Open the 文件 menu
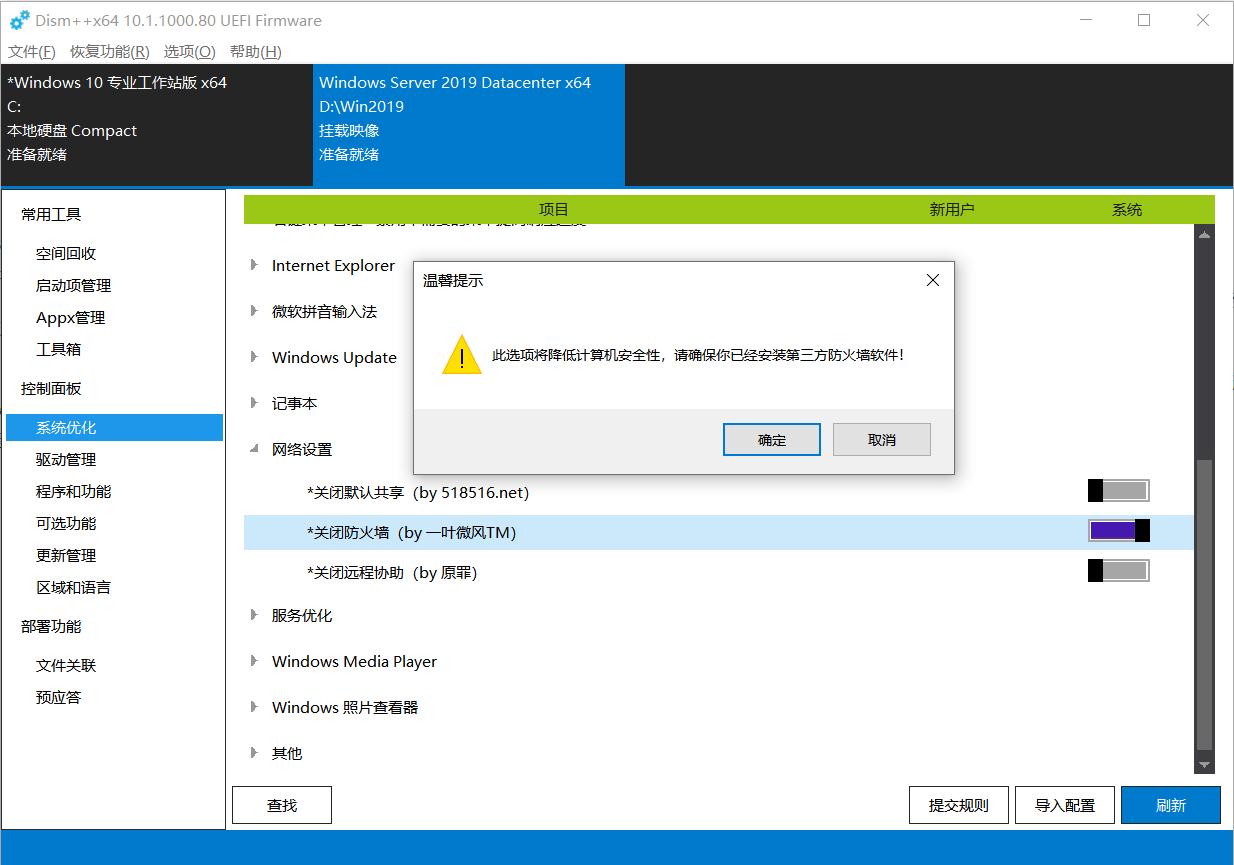The image size is (1234, 865). point(30,51)
